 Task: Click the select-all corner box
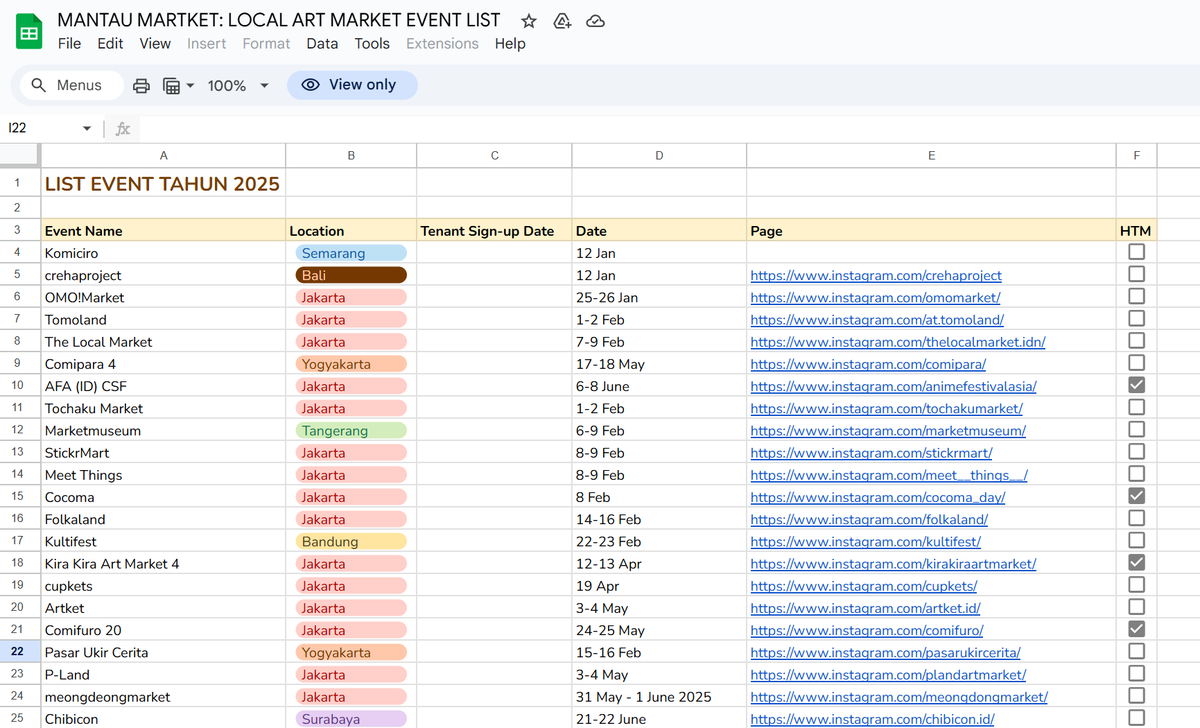tap(19, 155)
